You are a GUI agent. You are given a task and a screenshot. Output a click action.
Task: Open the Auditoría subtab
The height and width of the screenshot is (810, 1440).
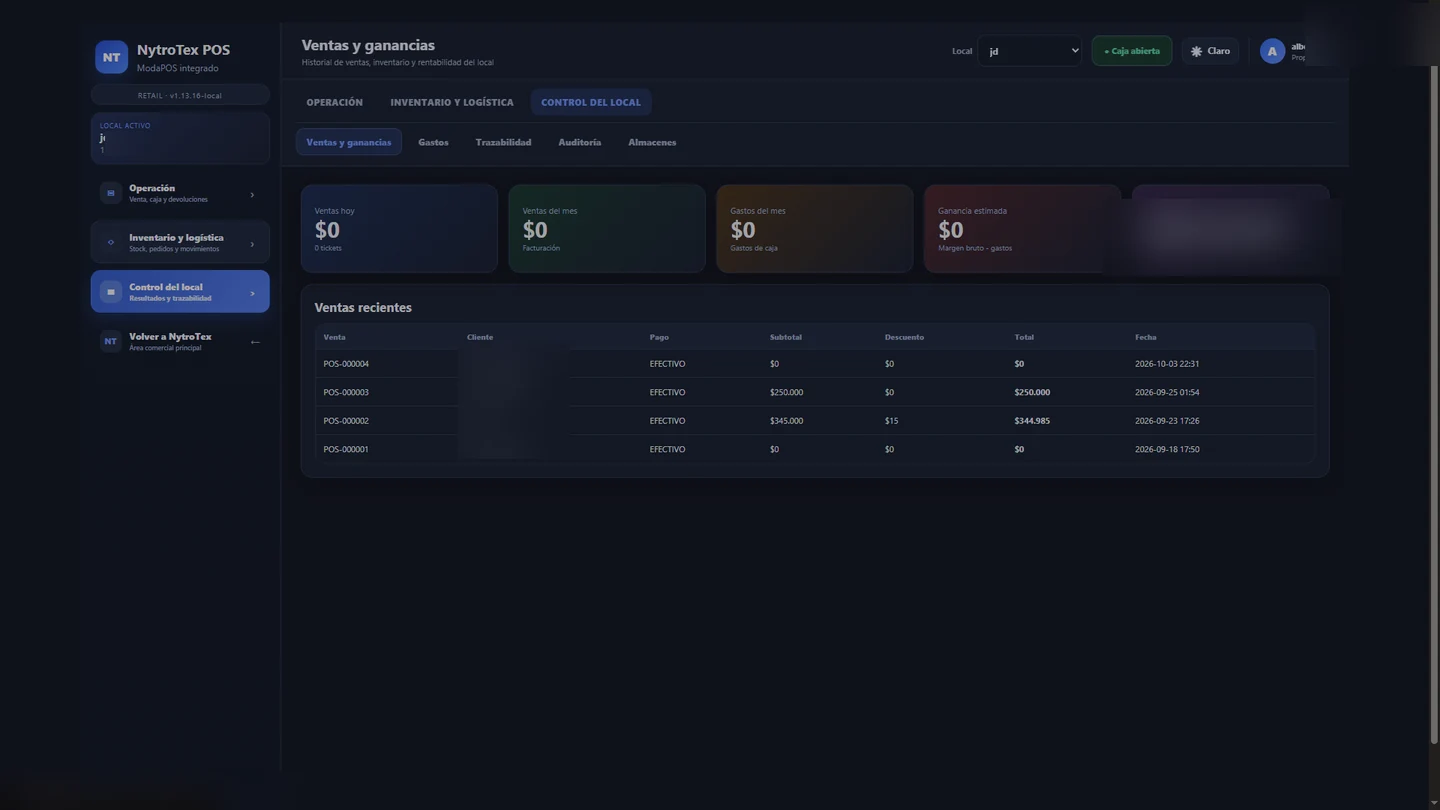click(580, 142)
